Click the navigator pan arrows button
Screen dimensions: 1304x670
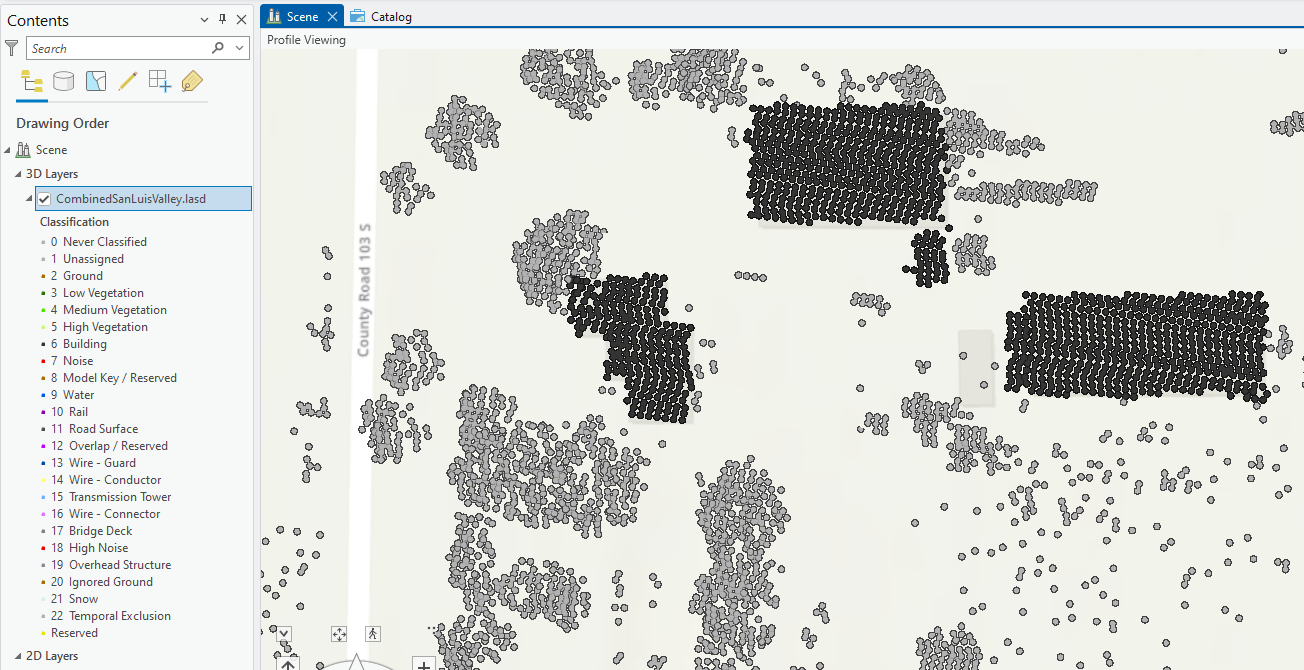coord(338,634)
